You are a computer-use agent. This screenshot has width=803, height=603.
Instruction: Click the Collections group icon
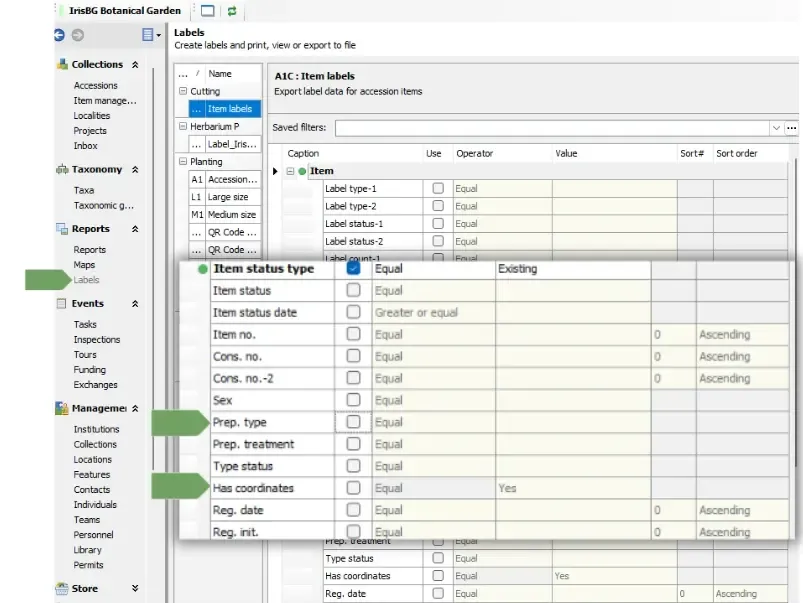[62, 64]
